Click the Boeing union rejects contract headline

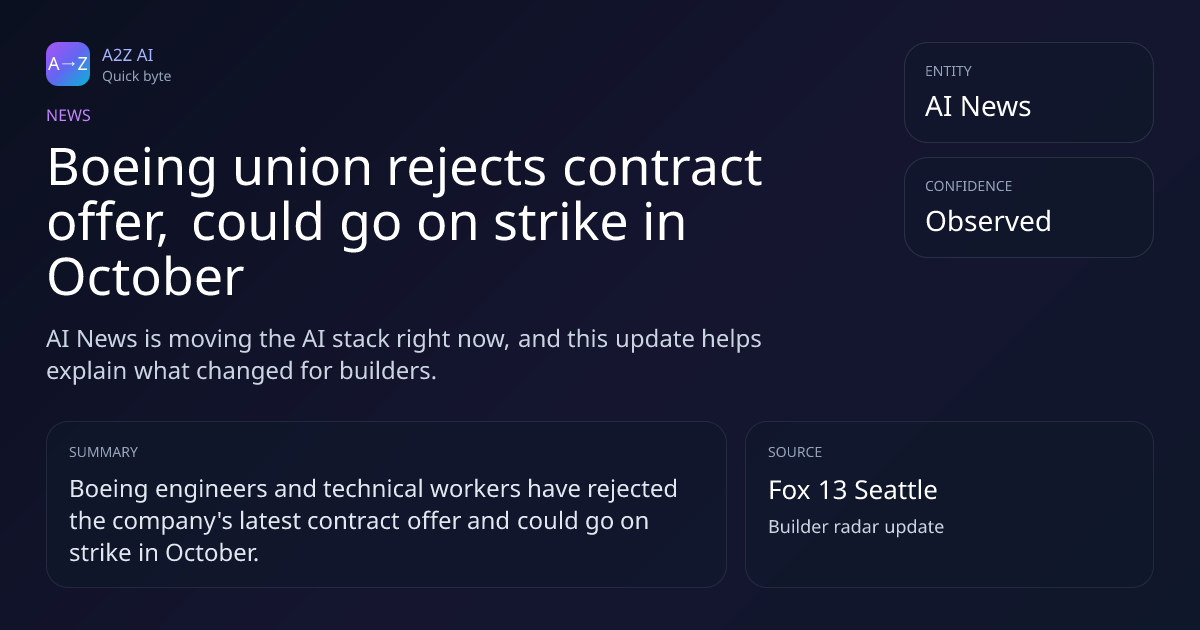[x=404, y=222]
